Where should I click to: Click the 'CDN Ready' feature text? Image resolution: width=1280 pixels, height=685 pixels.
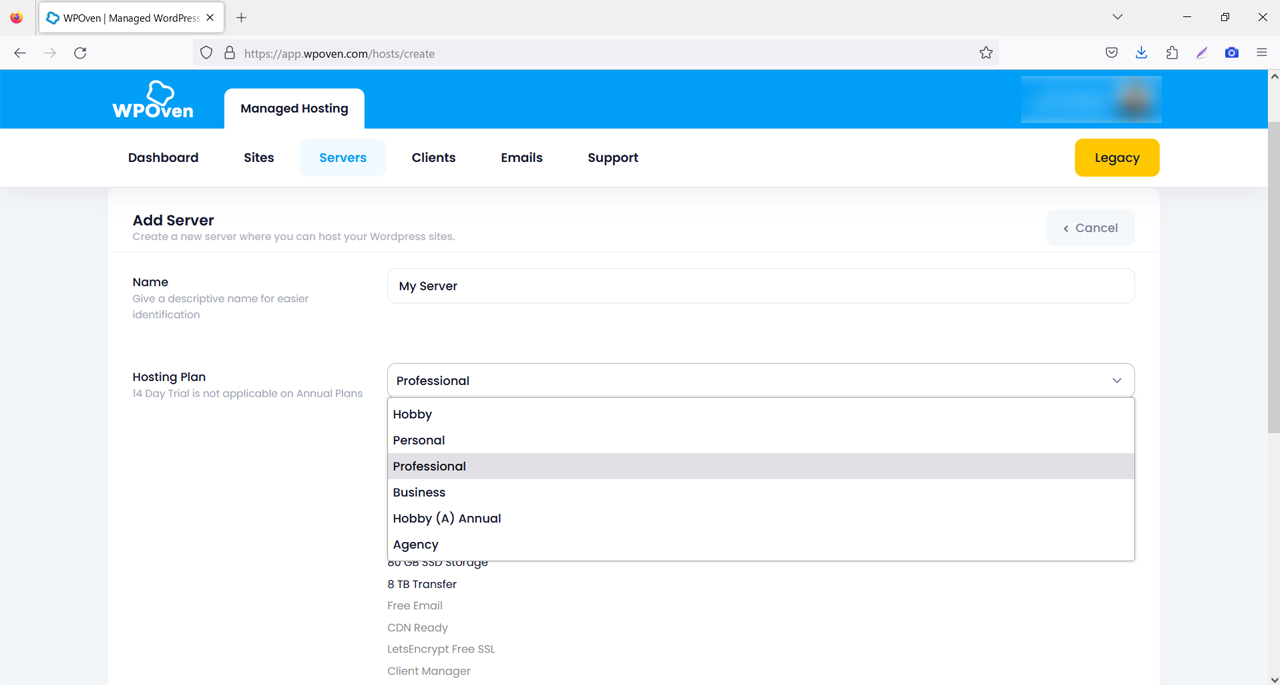click(x=418, y=628)
